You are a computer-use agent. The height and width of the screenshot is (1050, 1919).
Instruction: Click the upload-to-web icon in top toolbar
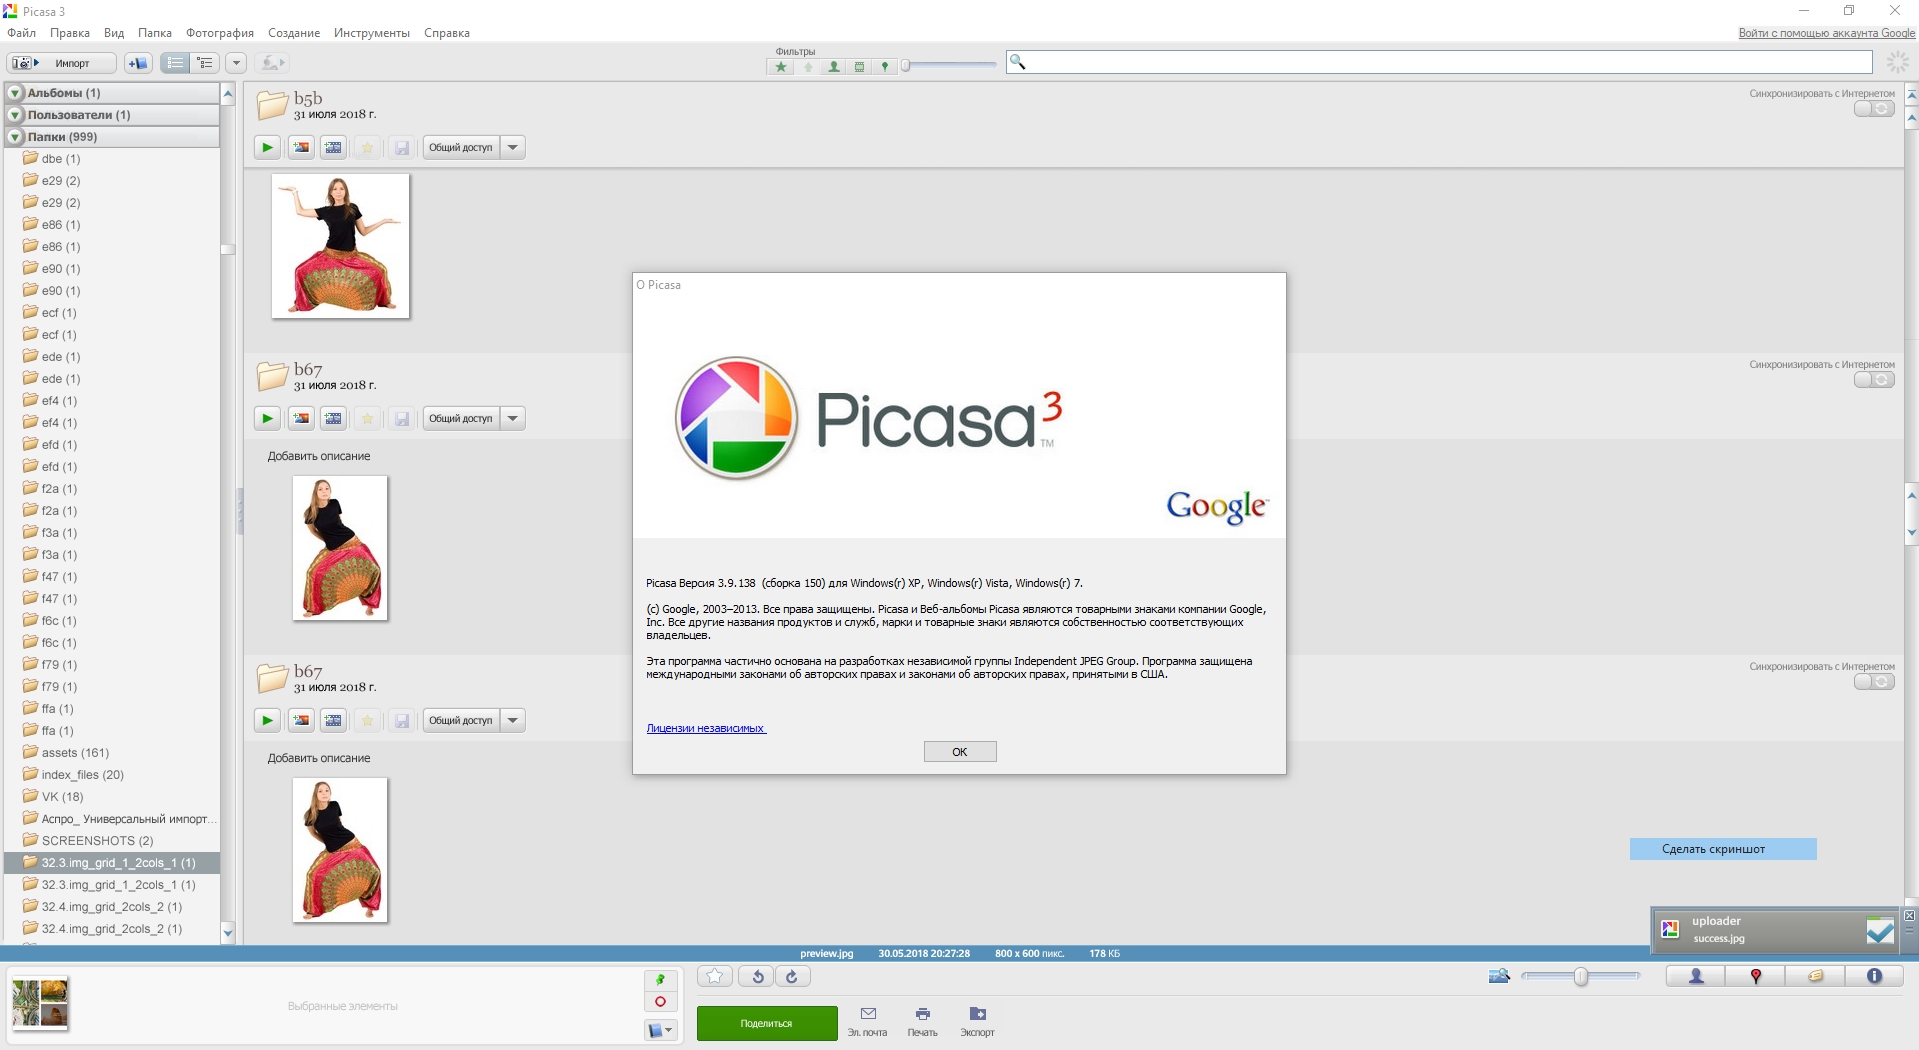(272, 63)
